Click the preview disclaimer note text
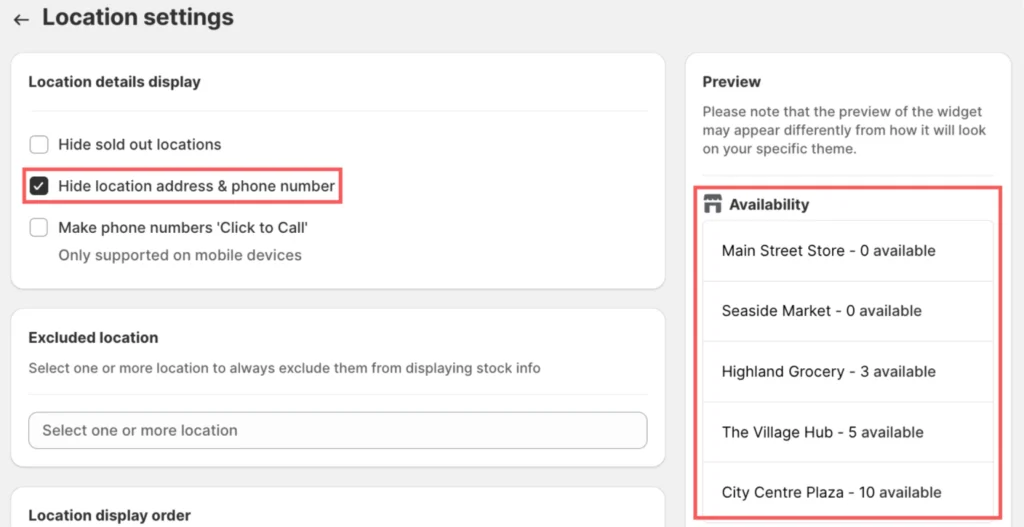Image resolution: width=1024 pixels, height=527 pixels. click(x=844, y=130)
